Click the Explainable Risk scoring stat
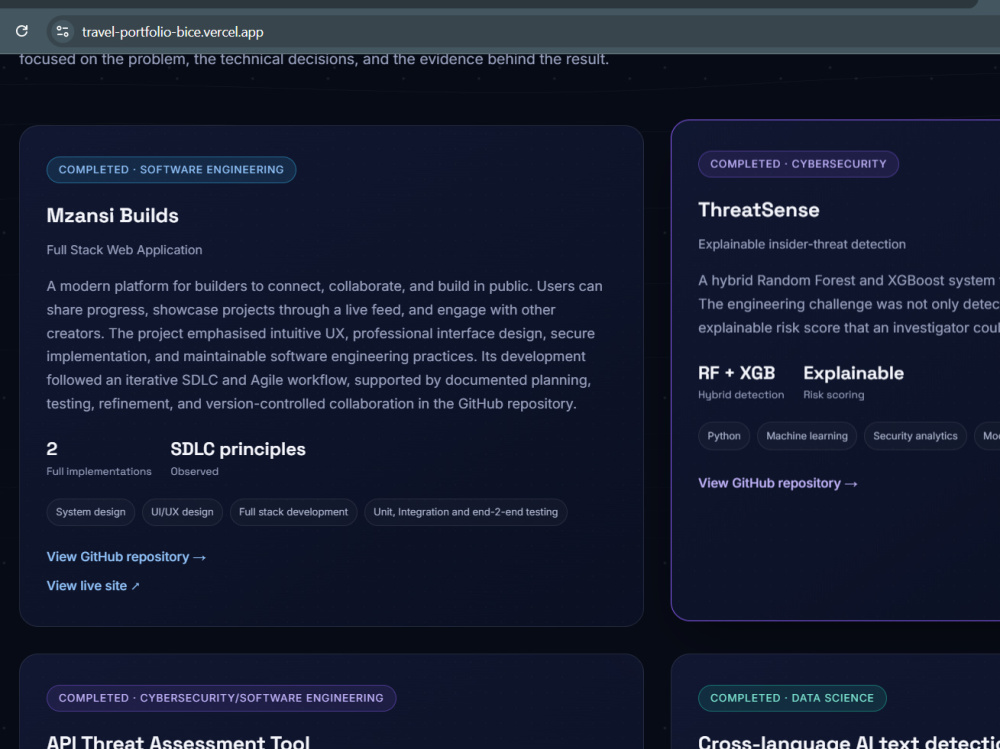This screenshot has height=749, width=1000. tap(853, 382)
